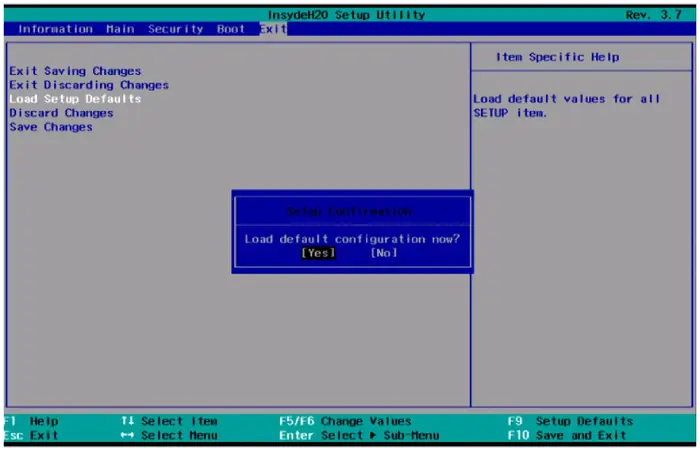This screenshot has height=450, width=700.
Task: Click the Esc Exit hint
Action: (x=31, y=435)
